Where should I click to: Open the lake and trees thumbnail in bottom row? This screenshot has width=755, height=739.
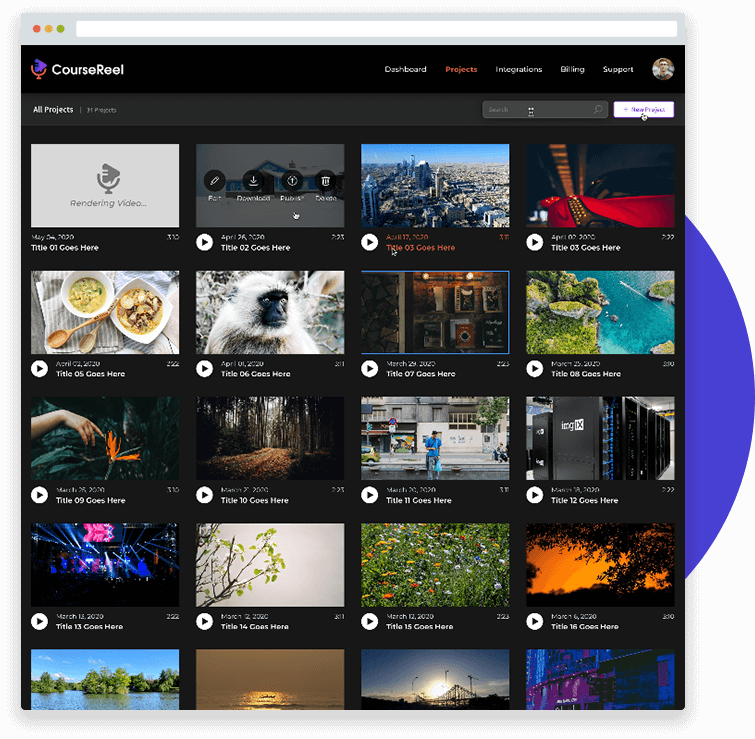pyautogui.click(x=105, y=679)
